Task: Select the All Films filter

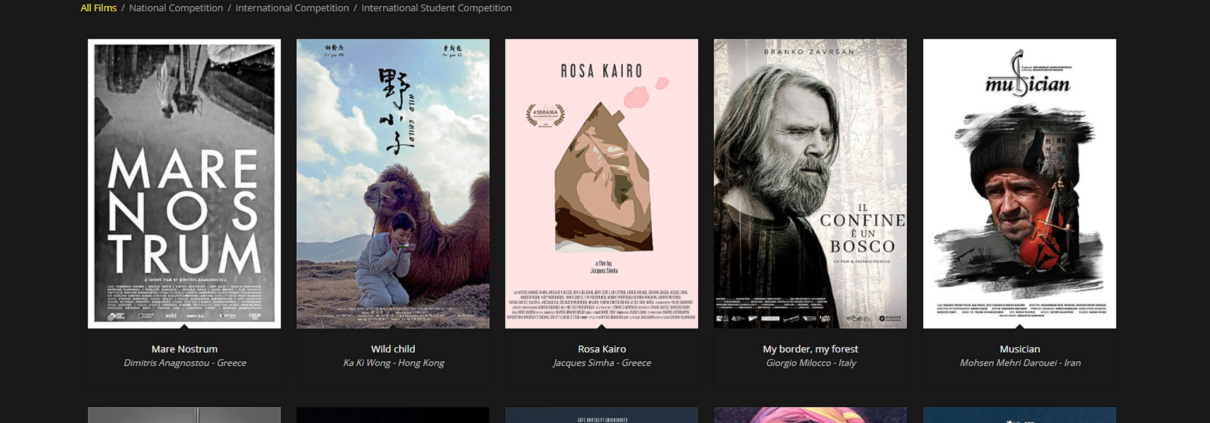Action: (98, 8)
